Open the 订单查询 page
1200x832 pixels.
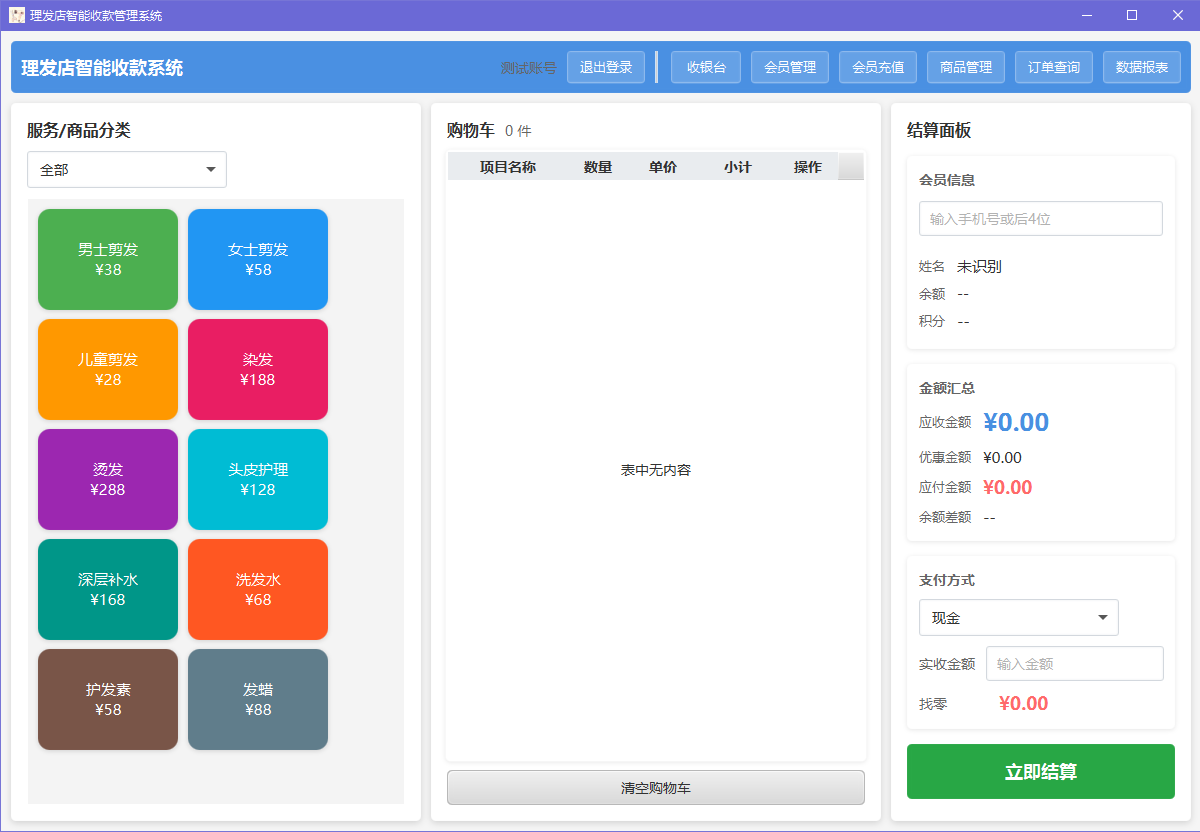point(1053,67)
